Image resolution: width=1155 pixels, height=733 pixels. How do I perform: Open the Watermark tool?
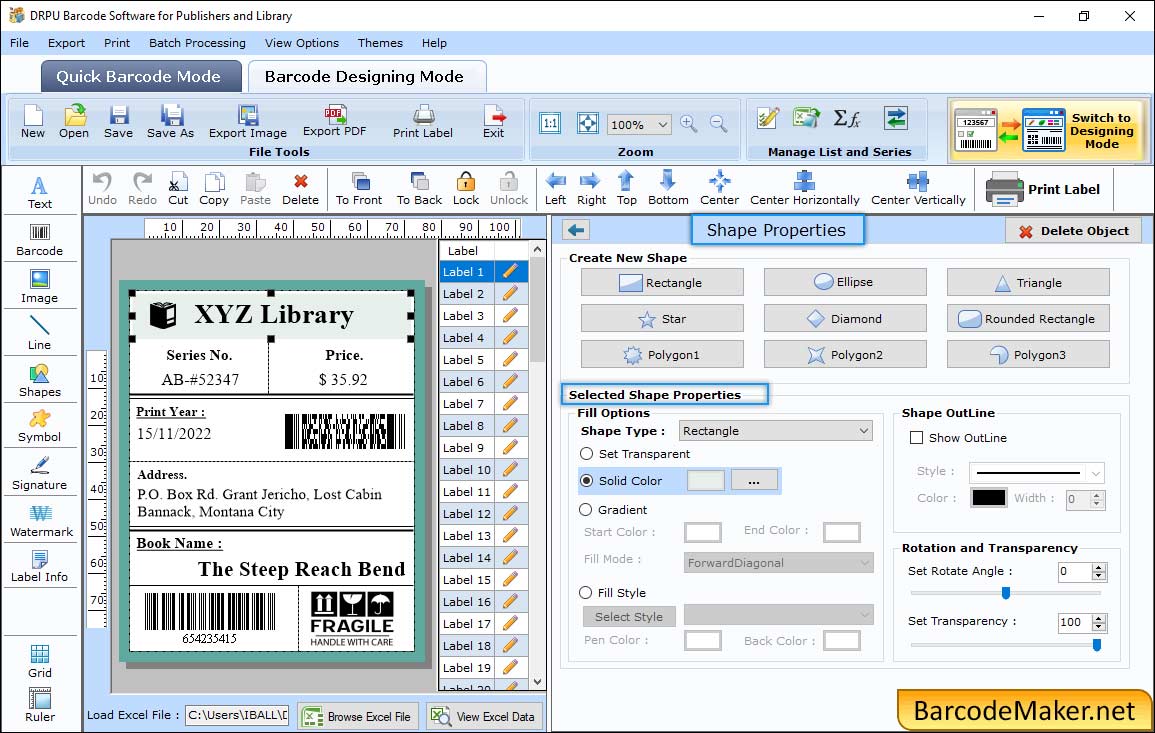click(41, 521)
